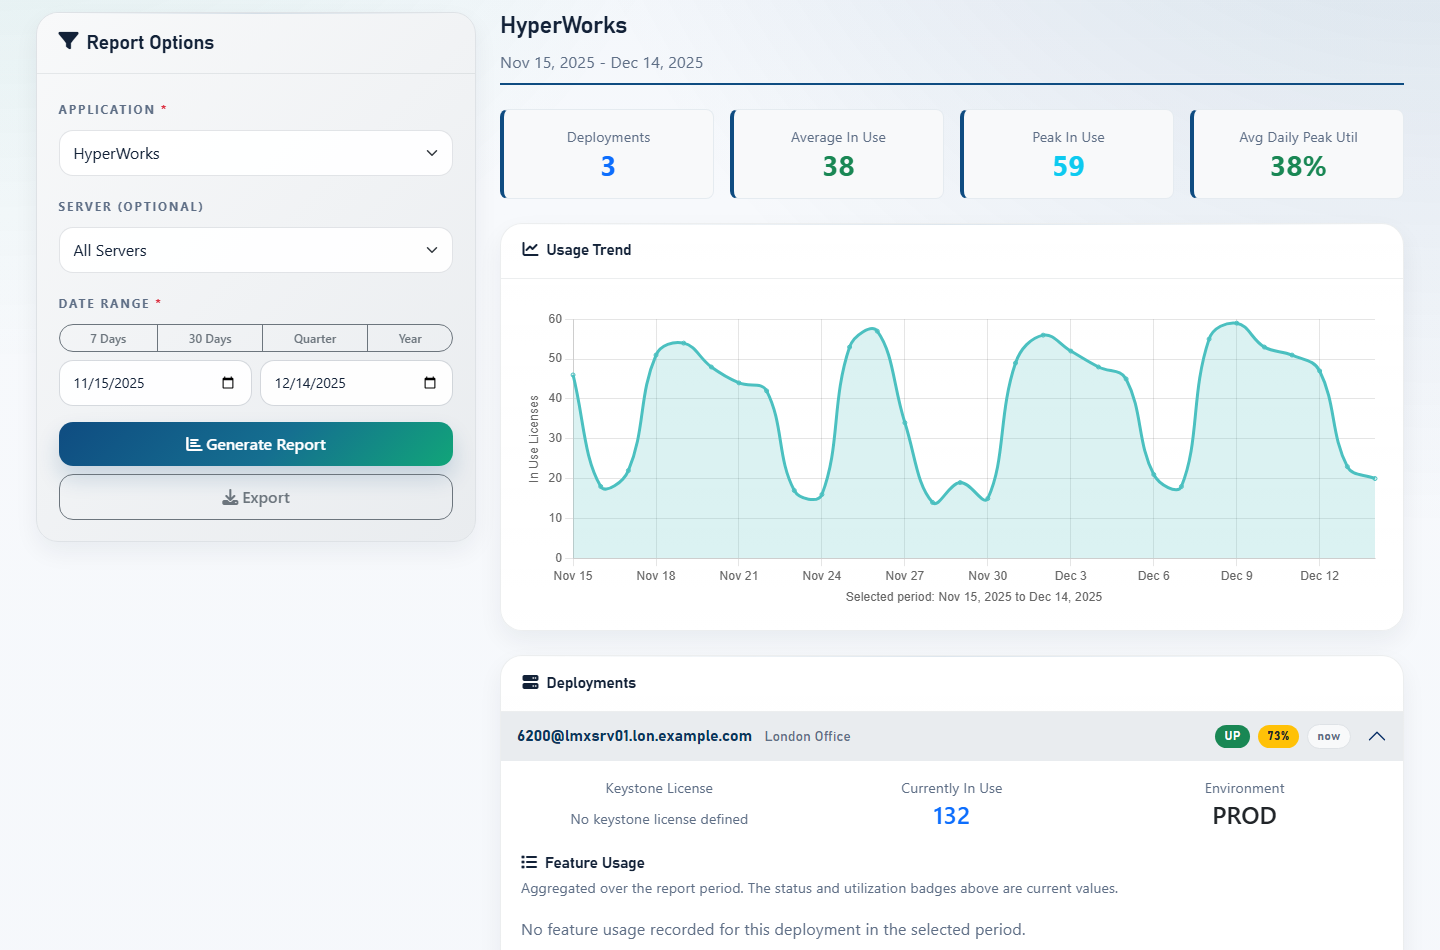Viewport: 1440px width, 950px height.
Task: Open calendar picker for start date
Action: [228, 383]
